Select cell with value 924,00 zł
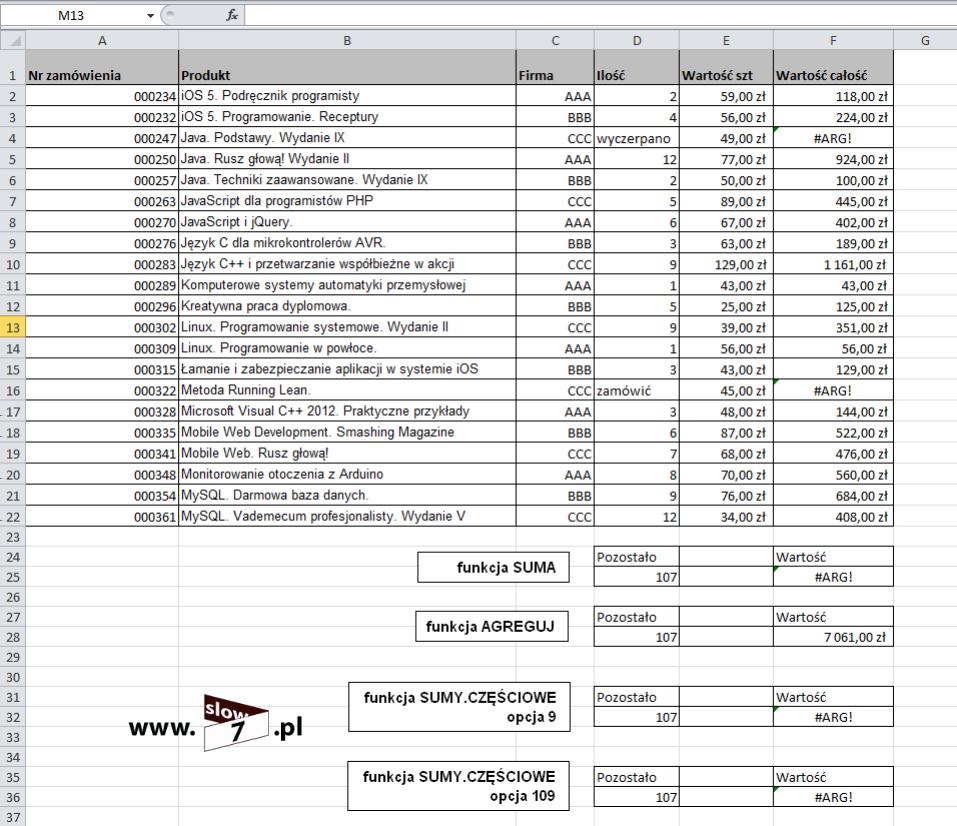The height and width of the screenshot is (826, 957). point(833,159)
